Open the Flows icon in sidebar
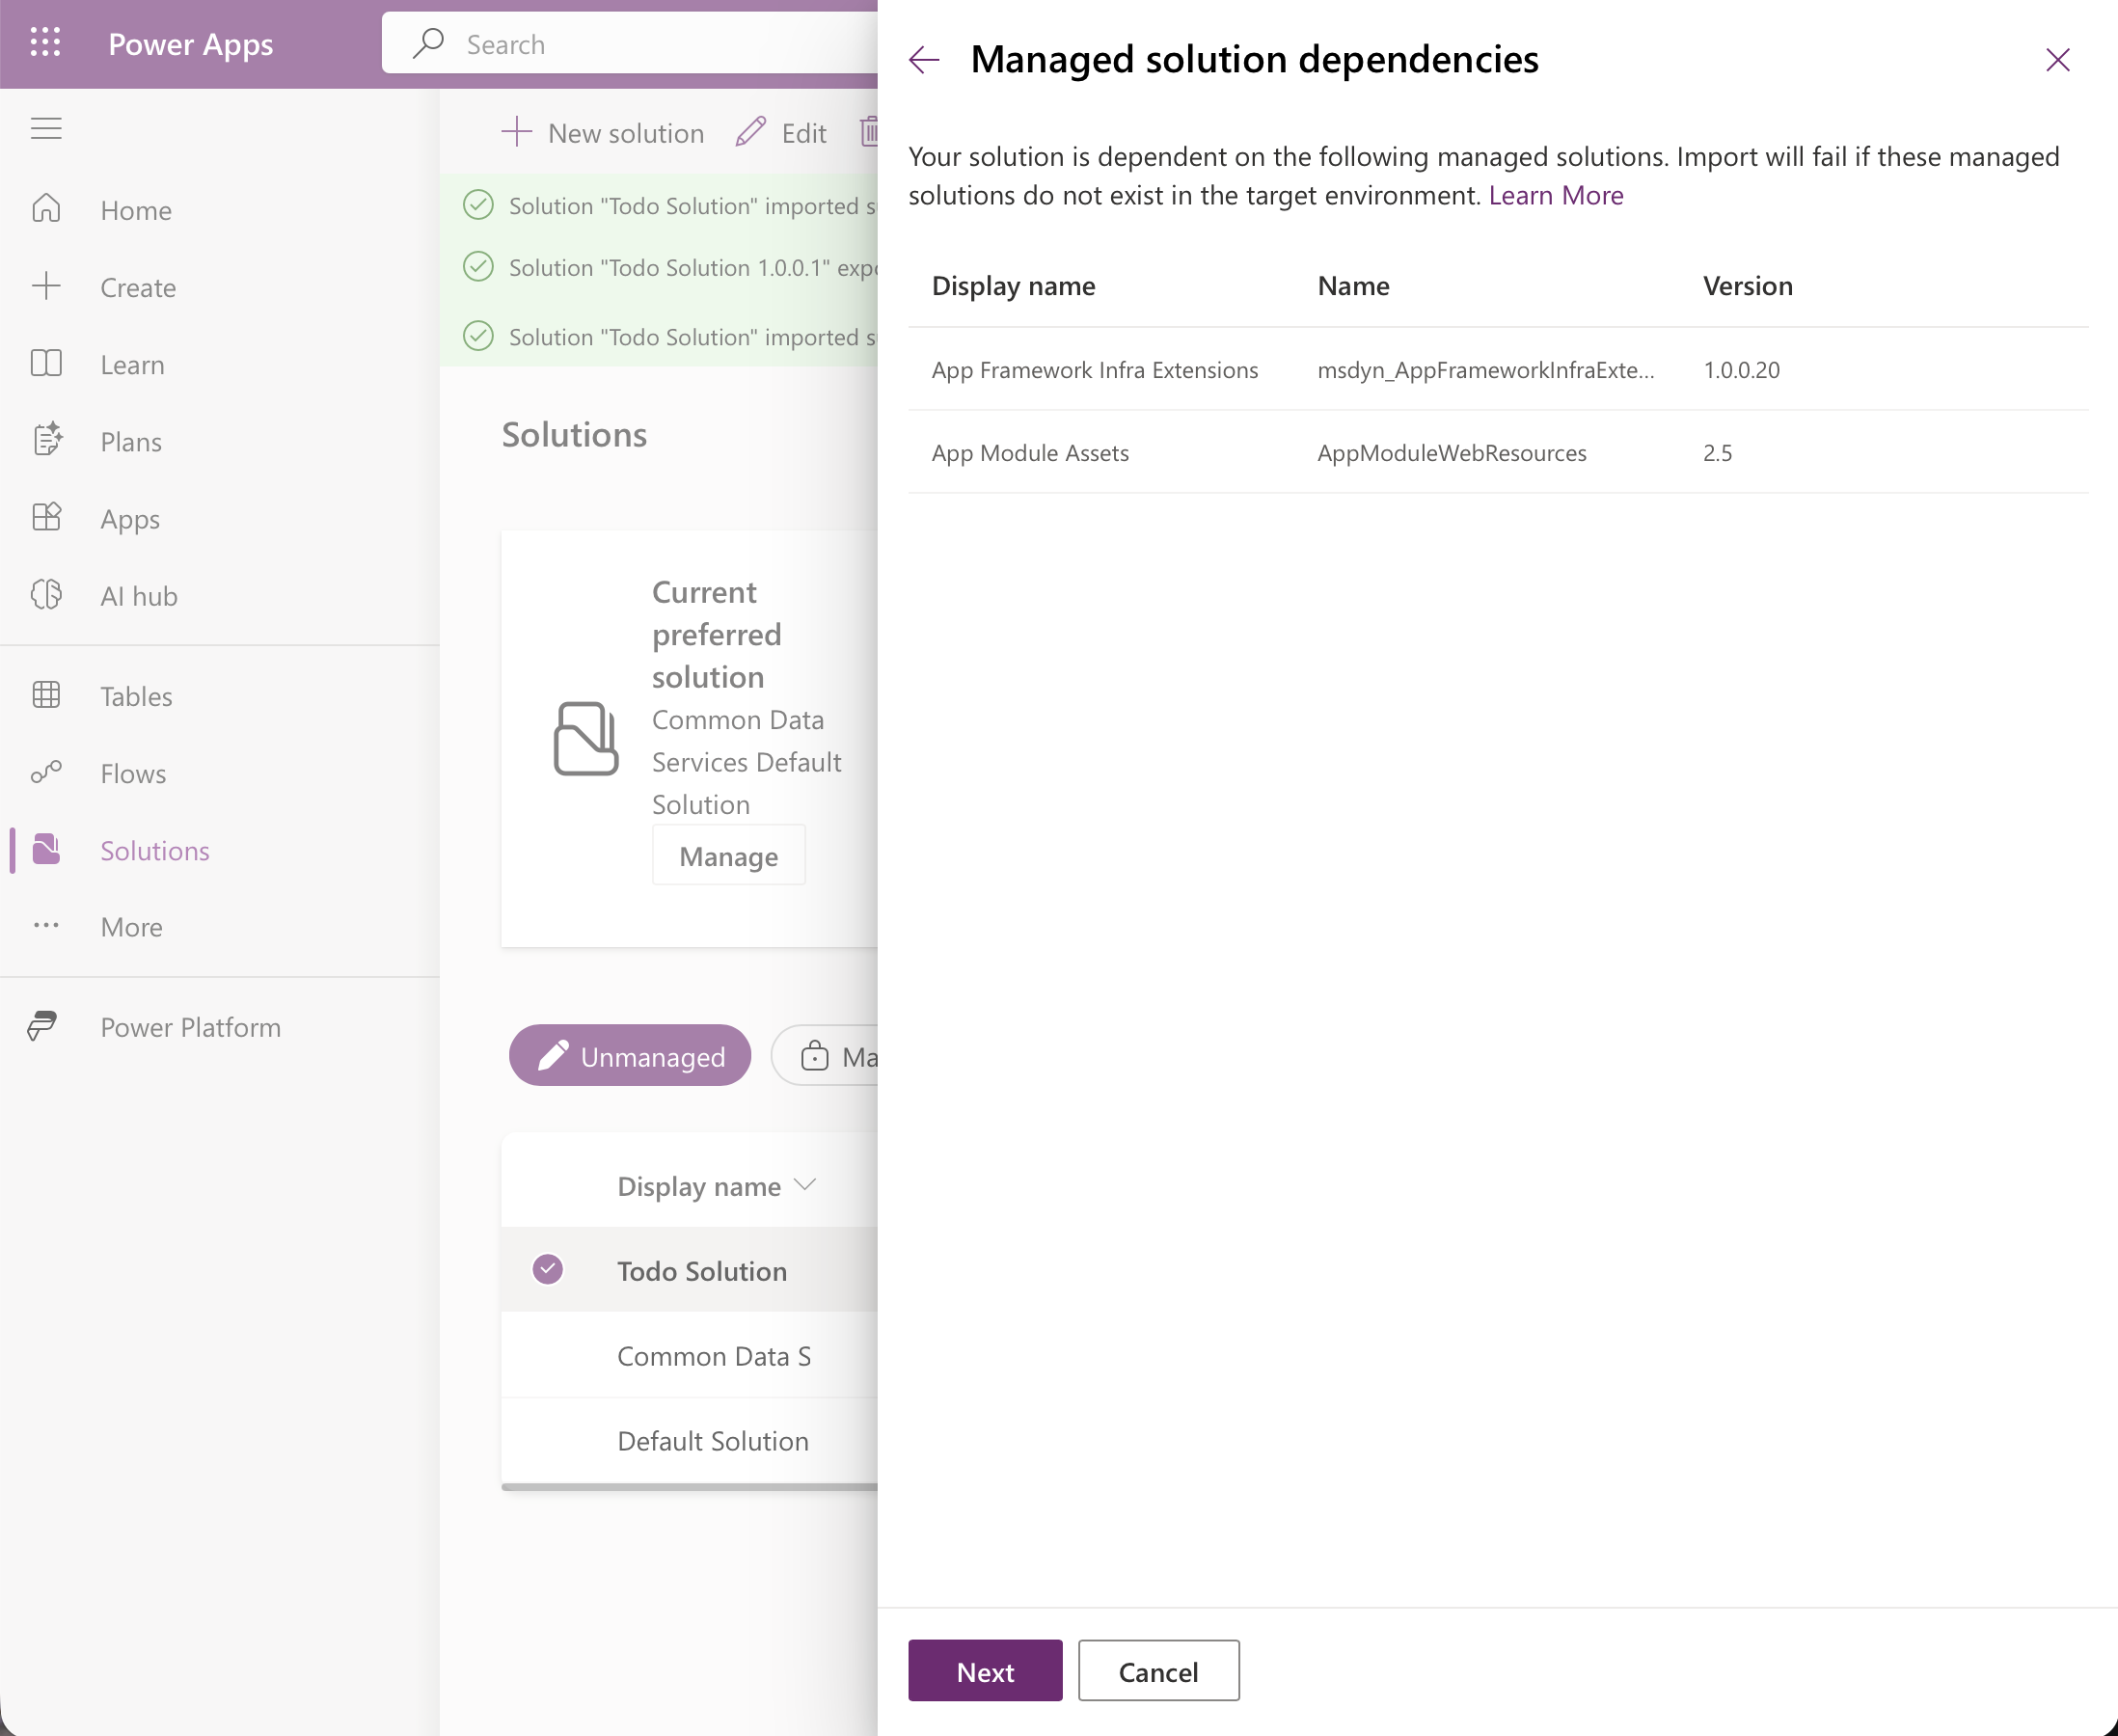 (46, 772)
